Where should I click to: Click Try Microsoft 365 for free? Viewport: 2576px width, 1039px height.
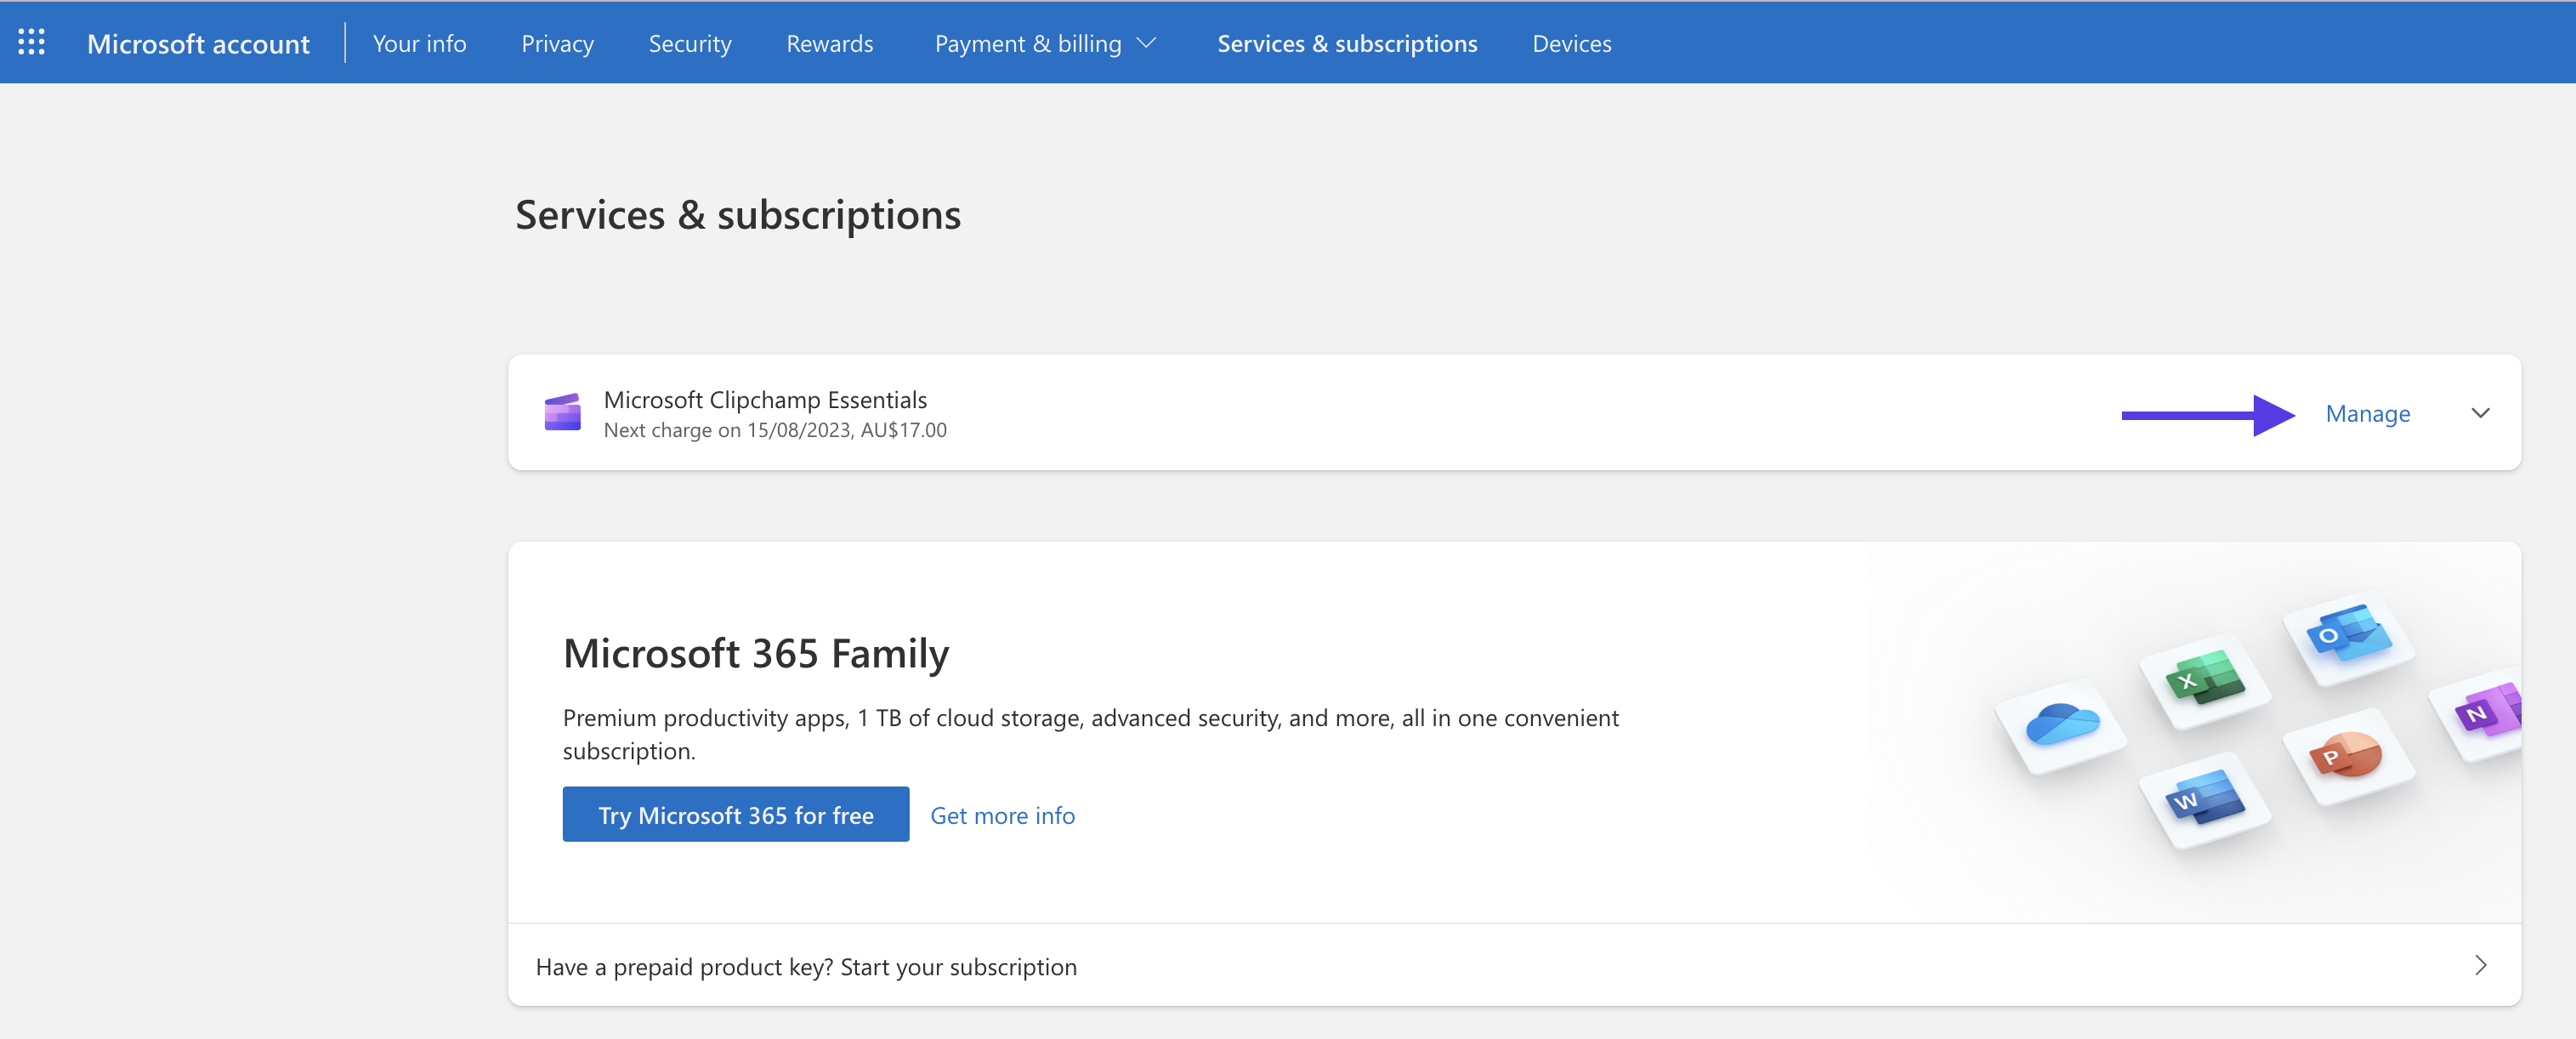(736, 814)
